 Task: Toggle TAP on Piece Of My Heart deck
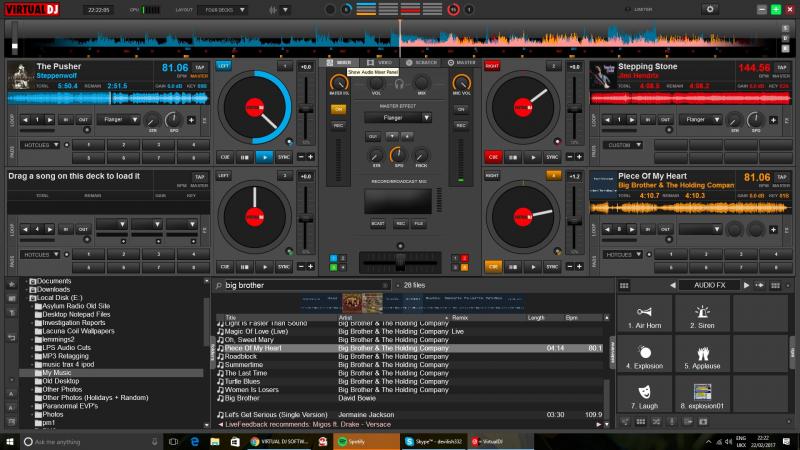[782, 177]
